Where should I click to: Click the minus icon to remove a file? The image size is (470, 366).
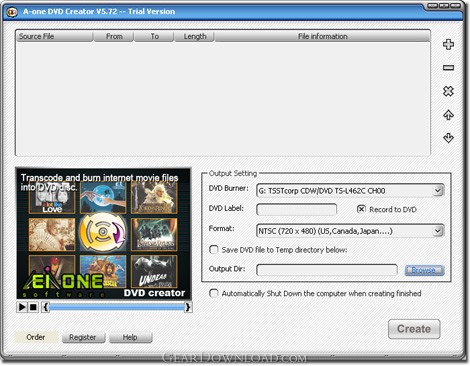(448, 68)
